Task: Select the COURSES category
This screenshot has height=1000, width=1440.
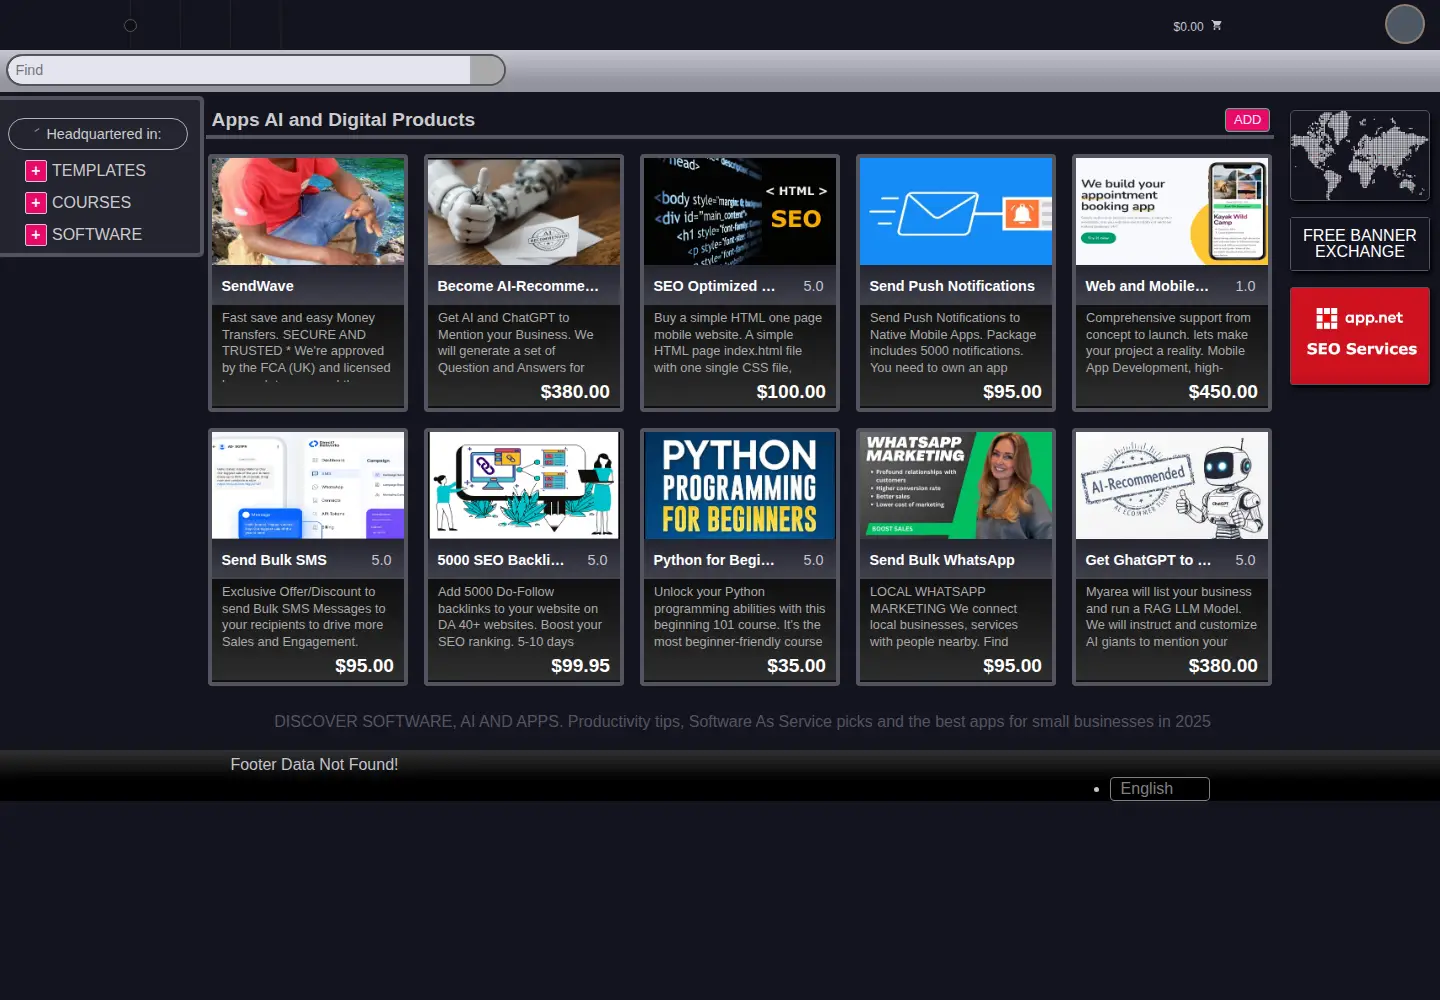Action: click(x=91, y=203)
